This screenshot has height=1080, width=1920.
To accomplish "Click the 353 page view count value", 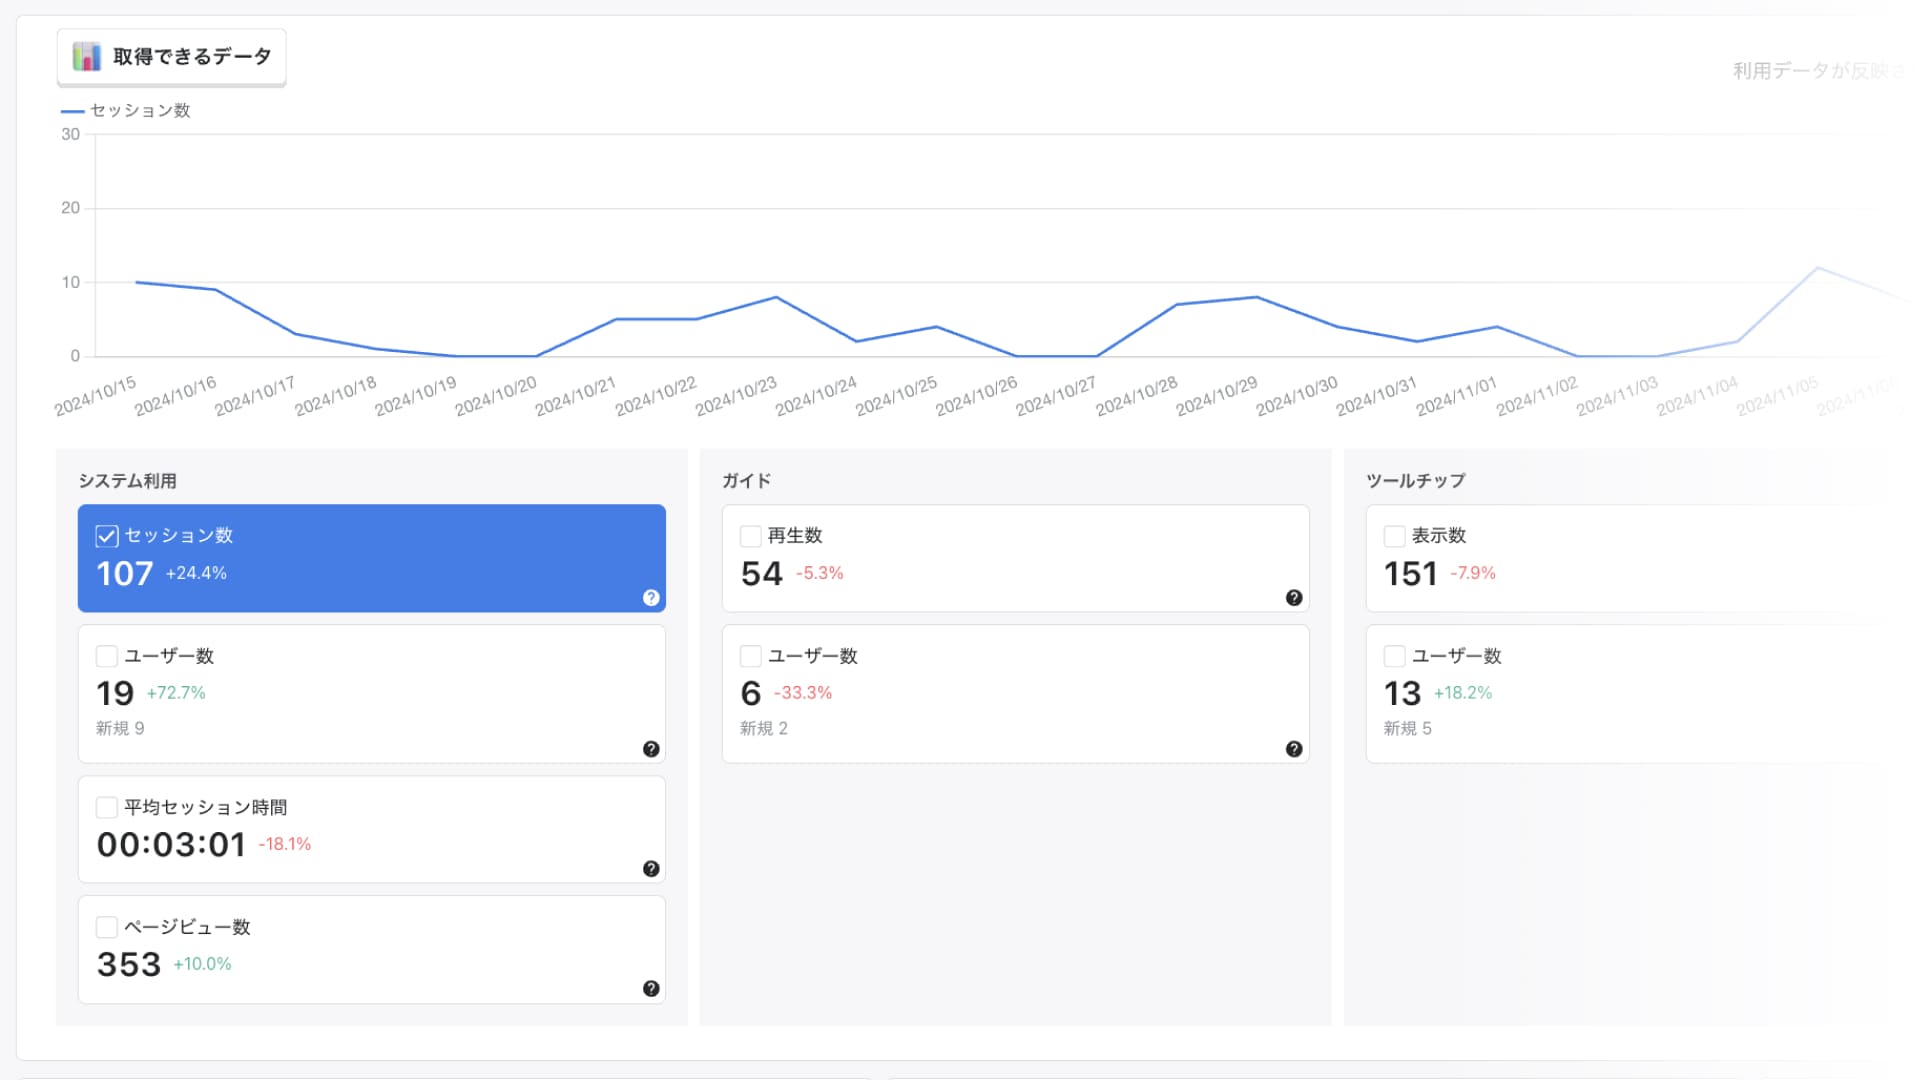I will coord(129,965).
